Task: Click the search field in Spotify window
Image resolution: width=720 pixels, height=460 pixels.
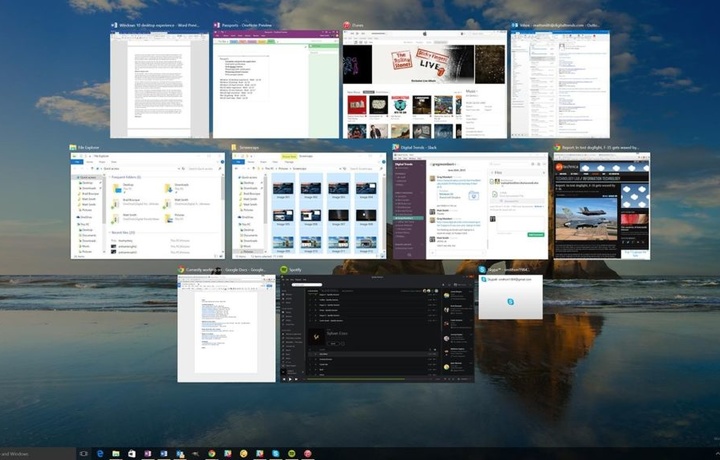Action: [307, 285]
